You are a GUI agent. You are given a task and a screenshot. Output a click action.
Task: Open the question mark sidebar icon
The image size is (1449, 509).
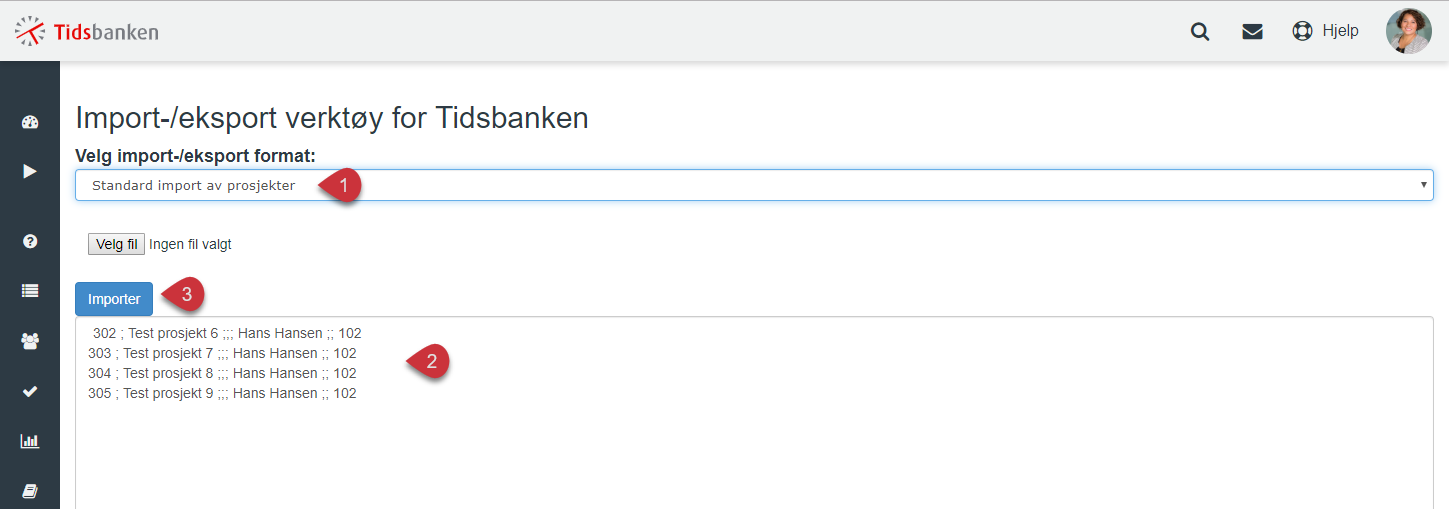click(29, 241)
